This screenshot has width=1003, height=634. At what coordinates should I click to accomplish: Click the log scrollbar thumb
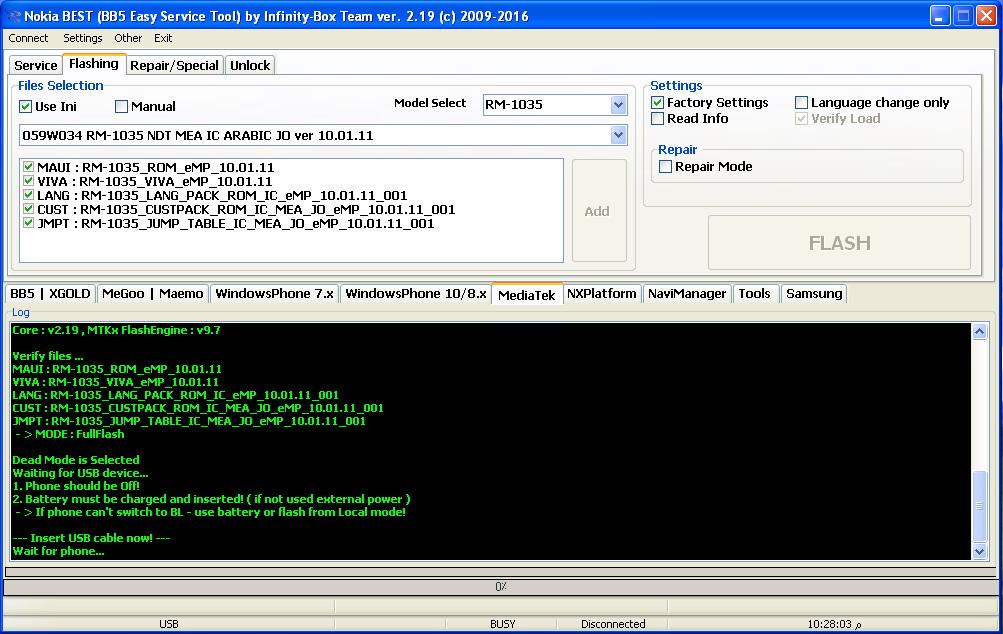pyautogui.click(x=979, y=505)
